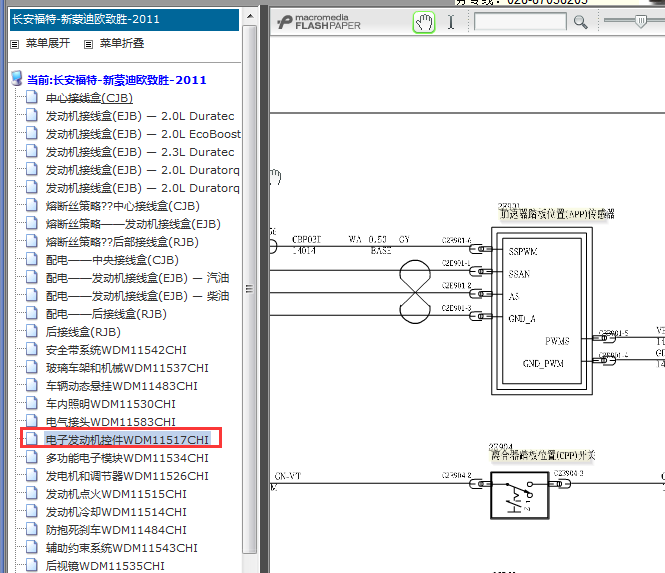
Task: Click page icon beside 发电机和调节器WDM11526CHI
Action: tap(32, 475)
